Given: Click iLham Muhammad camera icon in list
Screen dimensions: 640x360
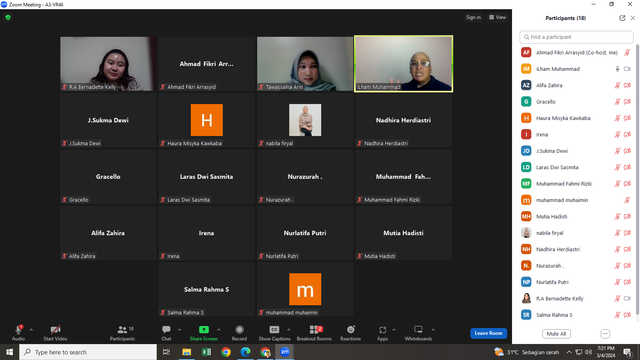Looking at the screenshot, I should (x=627, y=69).
